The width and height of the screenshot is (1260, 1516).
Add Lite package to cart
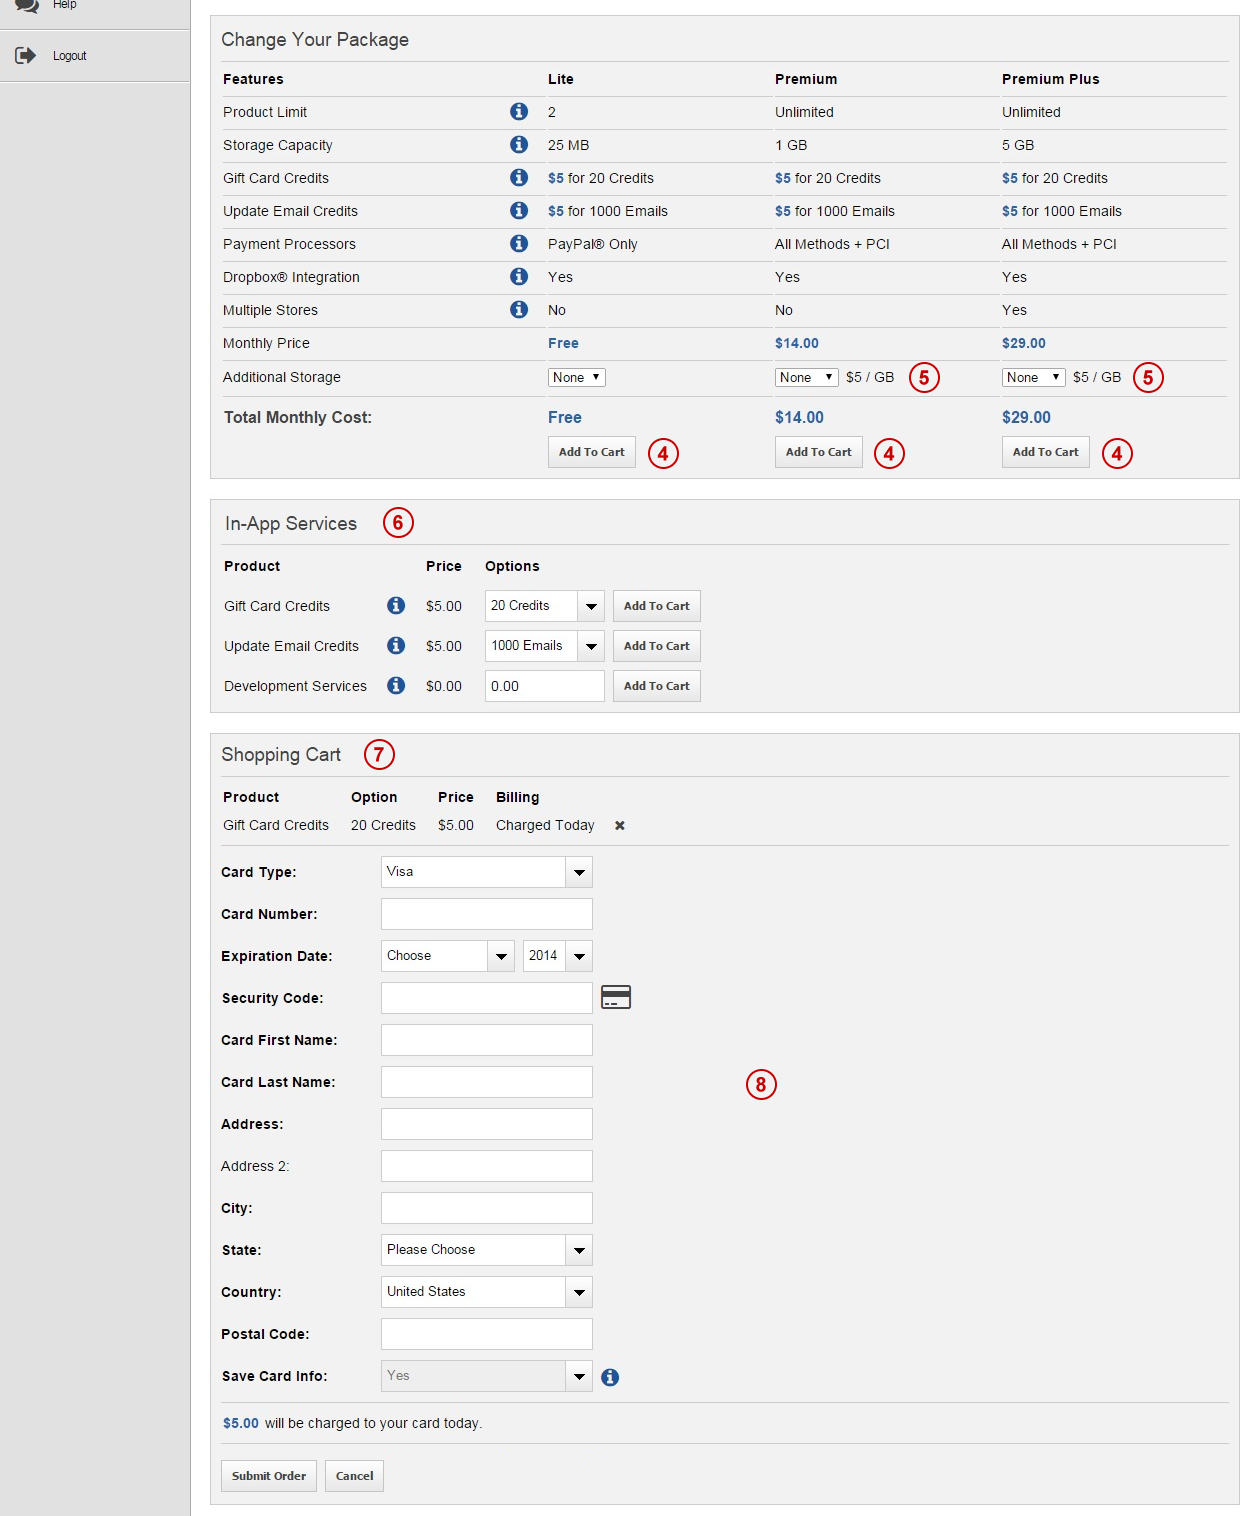(x=592, y=452)
